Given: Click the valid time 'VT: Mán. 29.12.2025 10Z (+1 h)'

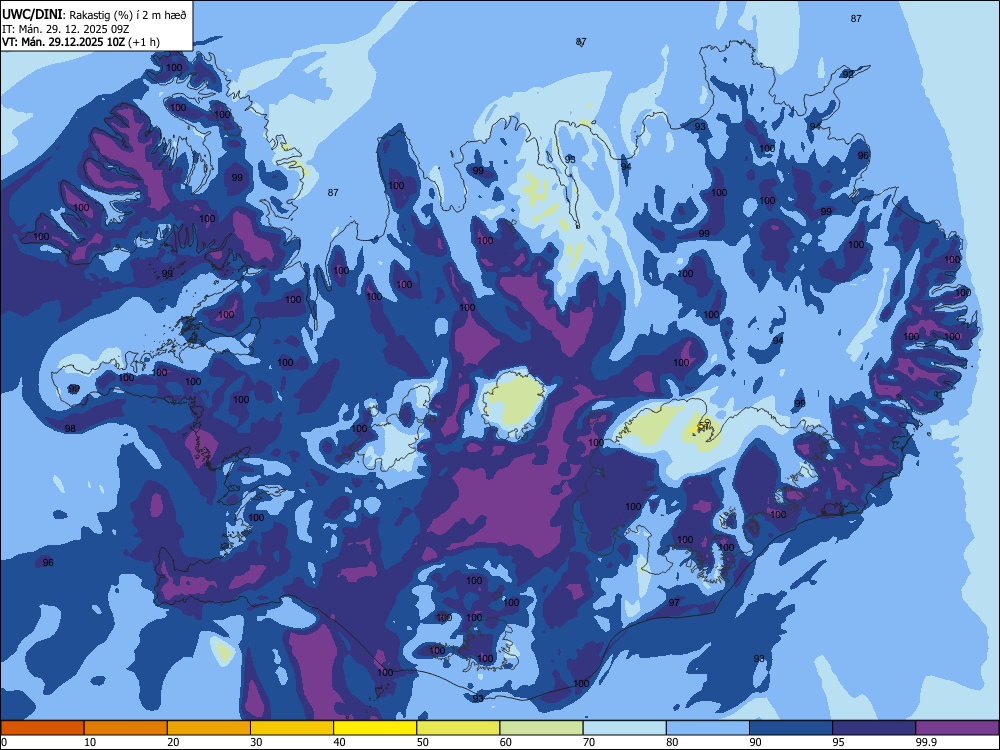Looking at the screenshot, I should point(81,42).
